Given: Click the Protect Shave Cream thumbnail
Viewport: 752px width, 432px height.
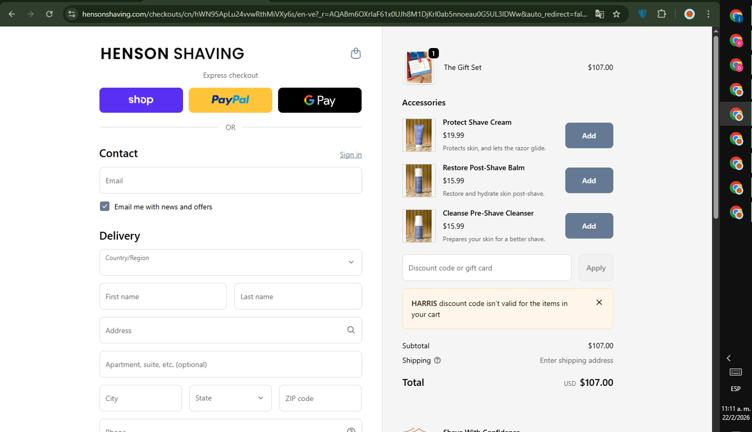Looking at the screenshot, I should [419, 135].
